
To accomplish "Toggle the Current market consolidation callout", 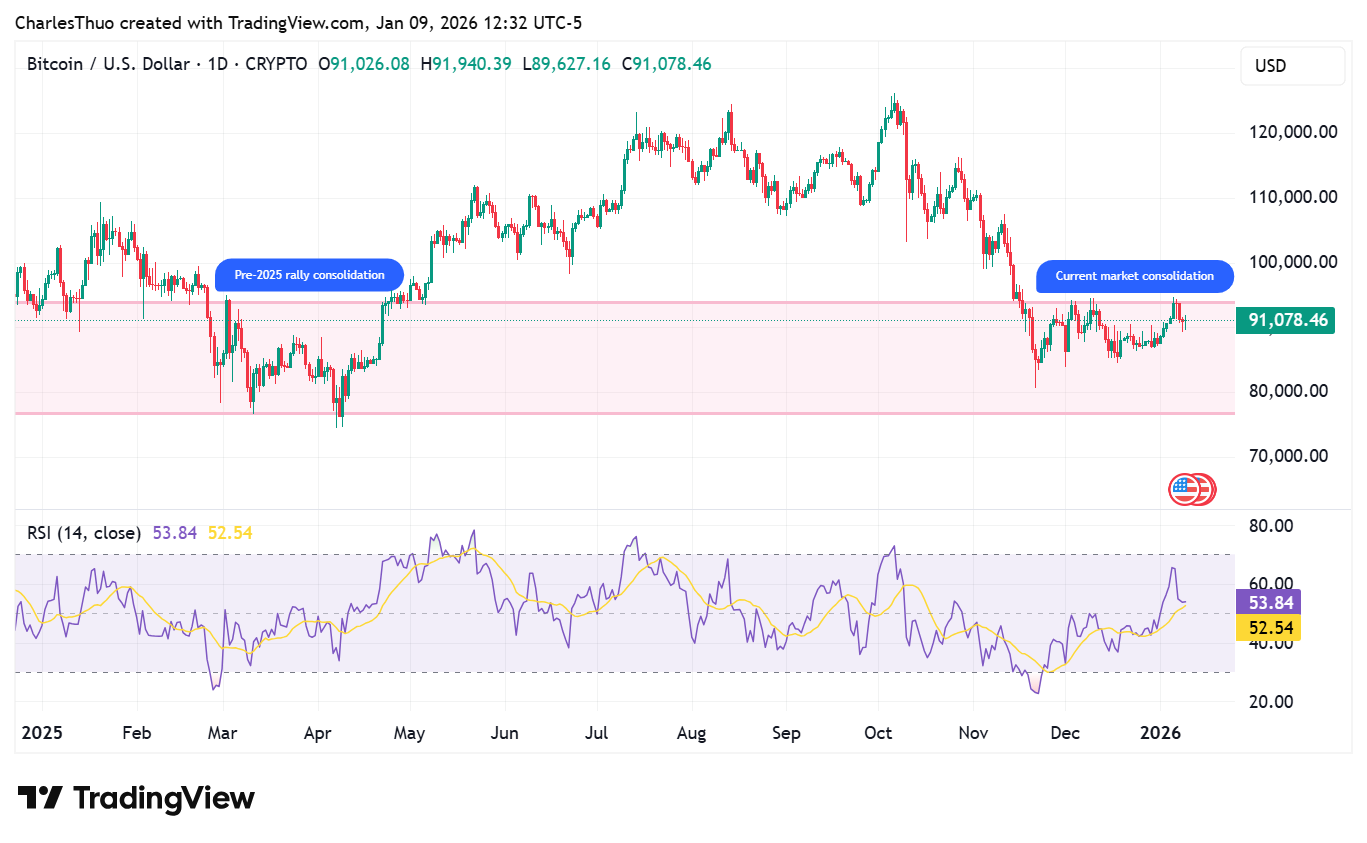I will (x=1133, y=276).
